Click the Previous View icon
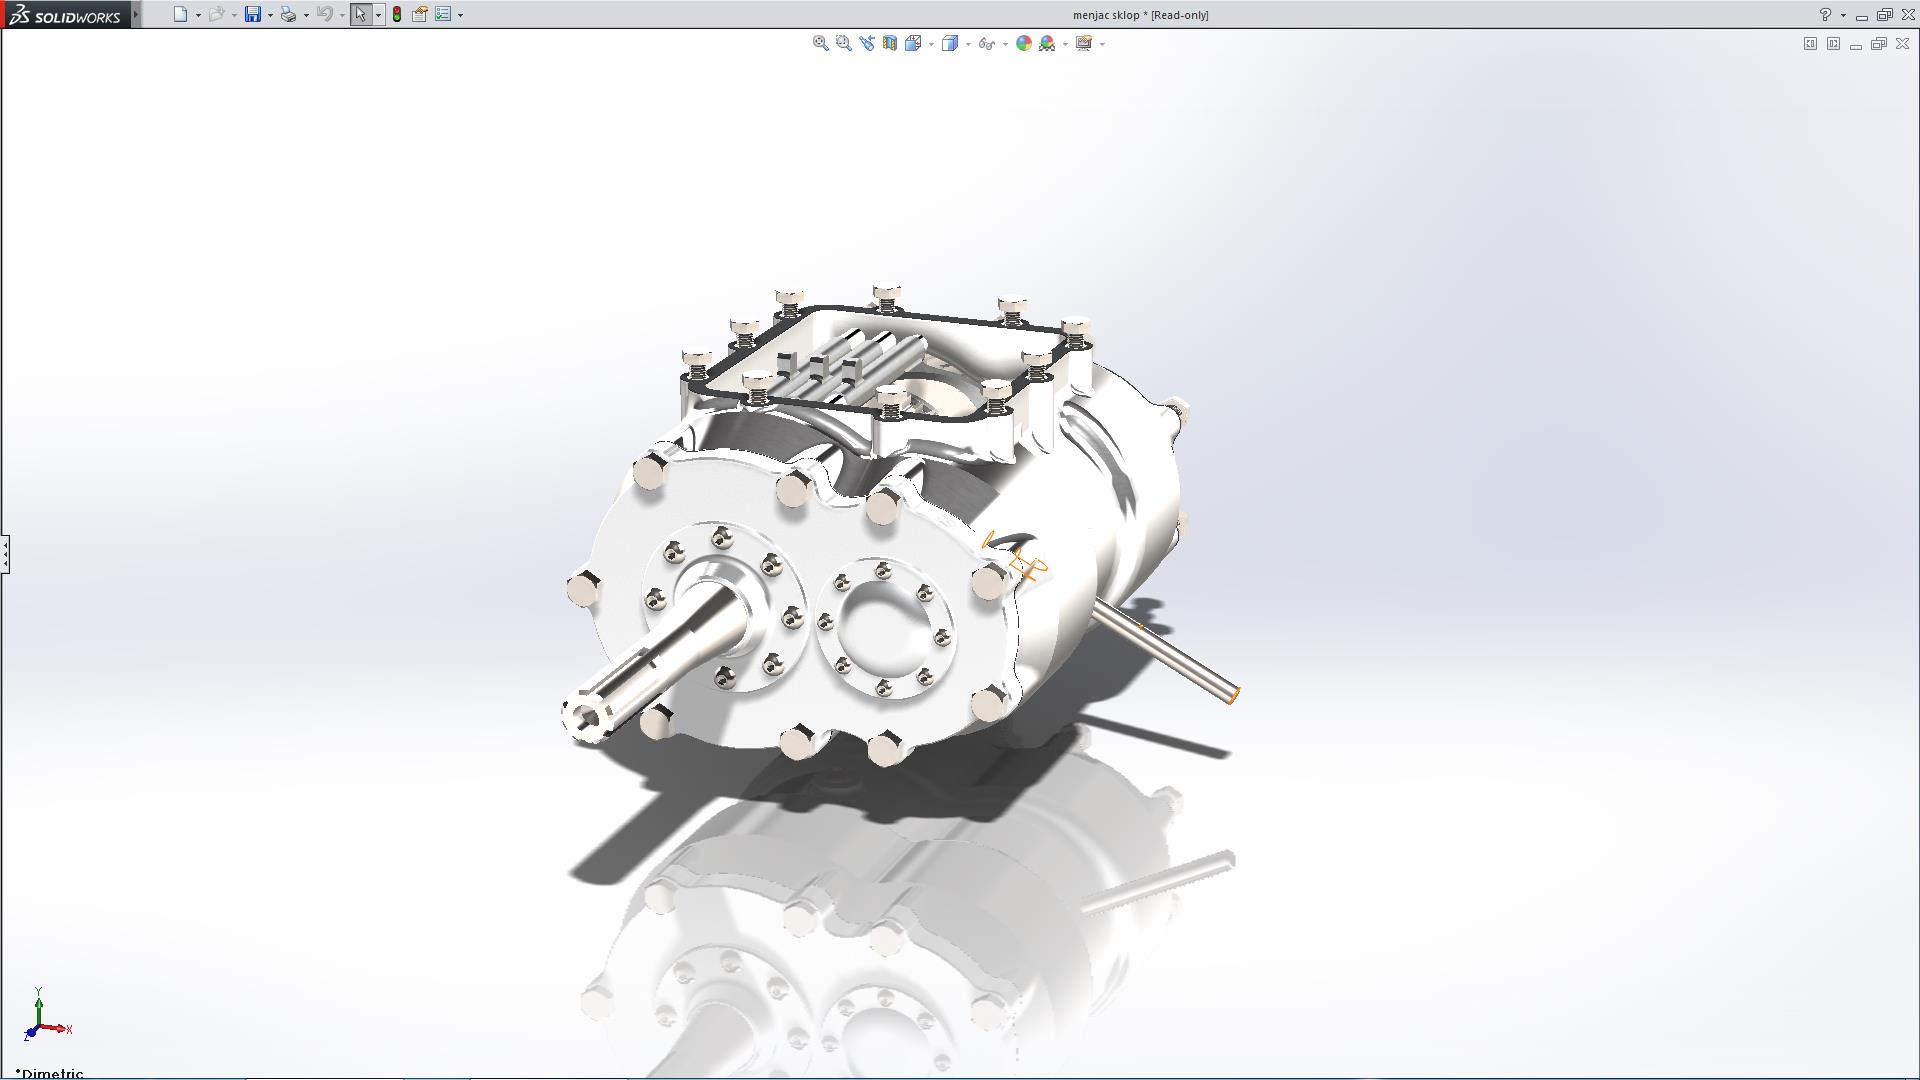The height and width of the screenshot is (1080, 1920). click(866, 43)
